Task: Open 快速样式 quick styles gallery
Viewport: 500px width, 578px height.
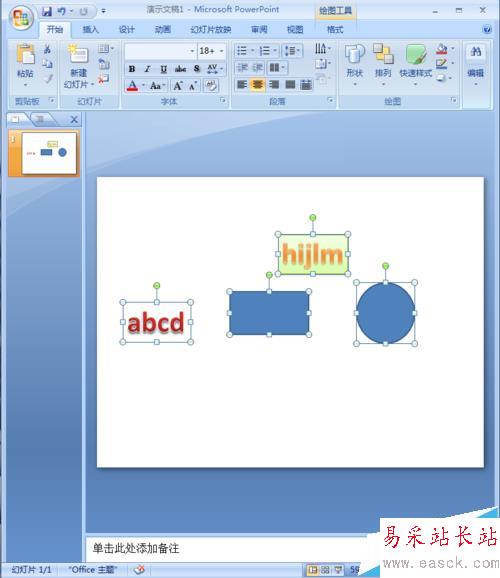Action: 416,65
